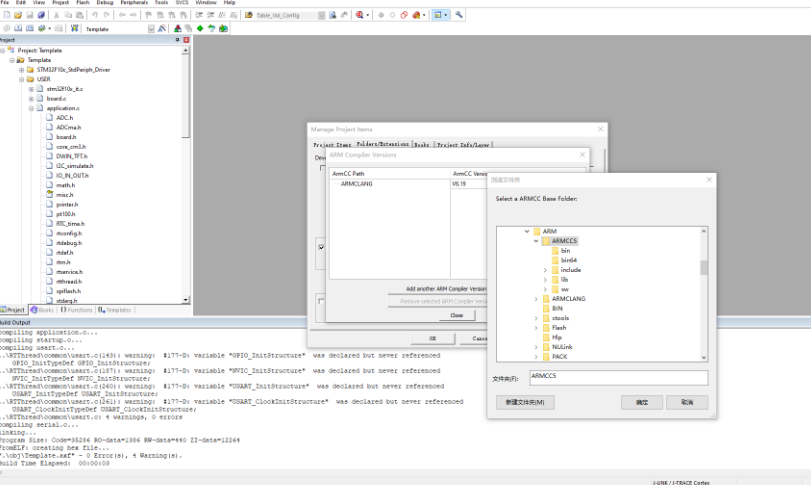Toggle top checkbox in Manage Project Items dialog
This screenshot has width=811, height=485.
(x=323, y=168)
